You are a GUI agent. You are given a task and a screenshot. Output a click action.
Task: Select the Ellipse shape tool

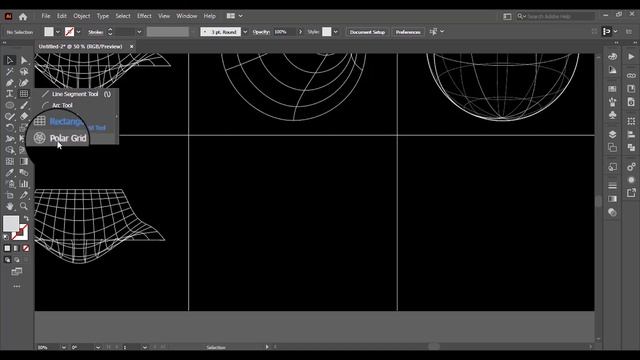click(x=10, y=105)
